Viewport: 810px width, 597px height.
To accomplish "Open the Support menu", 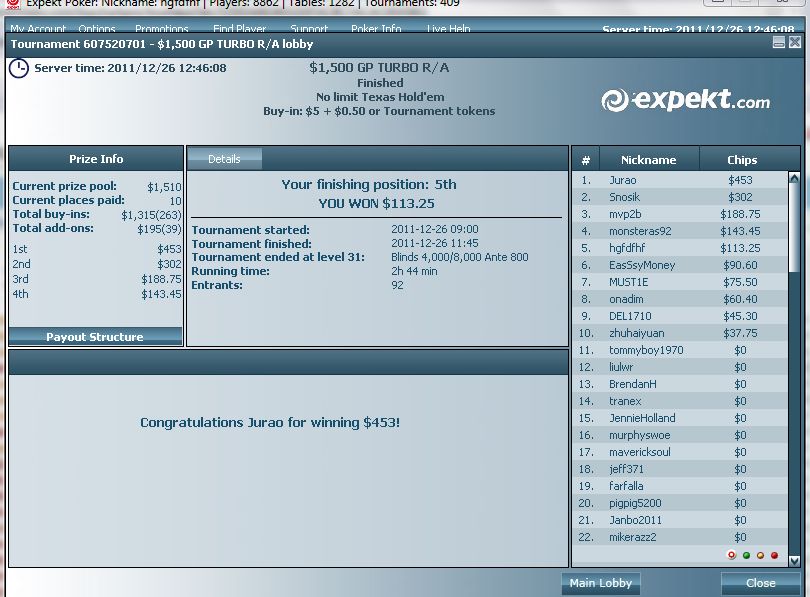I will [309, 29].
